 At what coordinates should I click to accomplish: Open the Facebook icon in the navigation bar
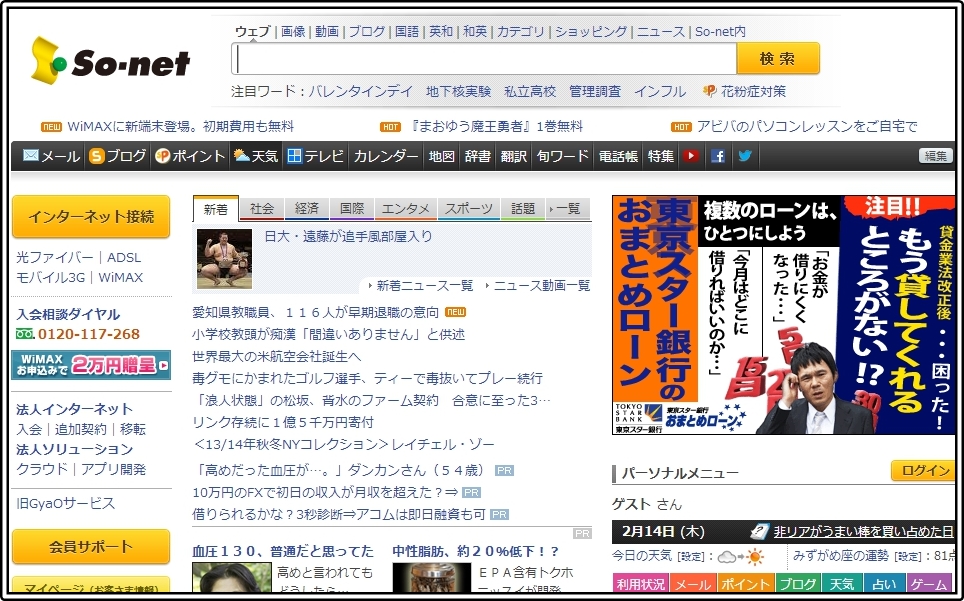tap(717, 156)
